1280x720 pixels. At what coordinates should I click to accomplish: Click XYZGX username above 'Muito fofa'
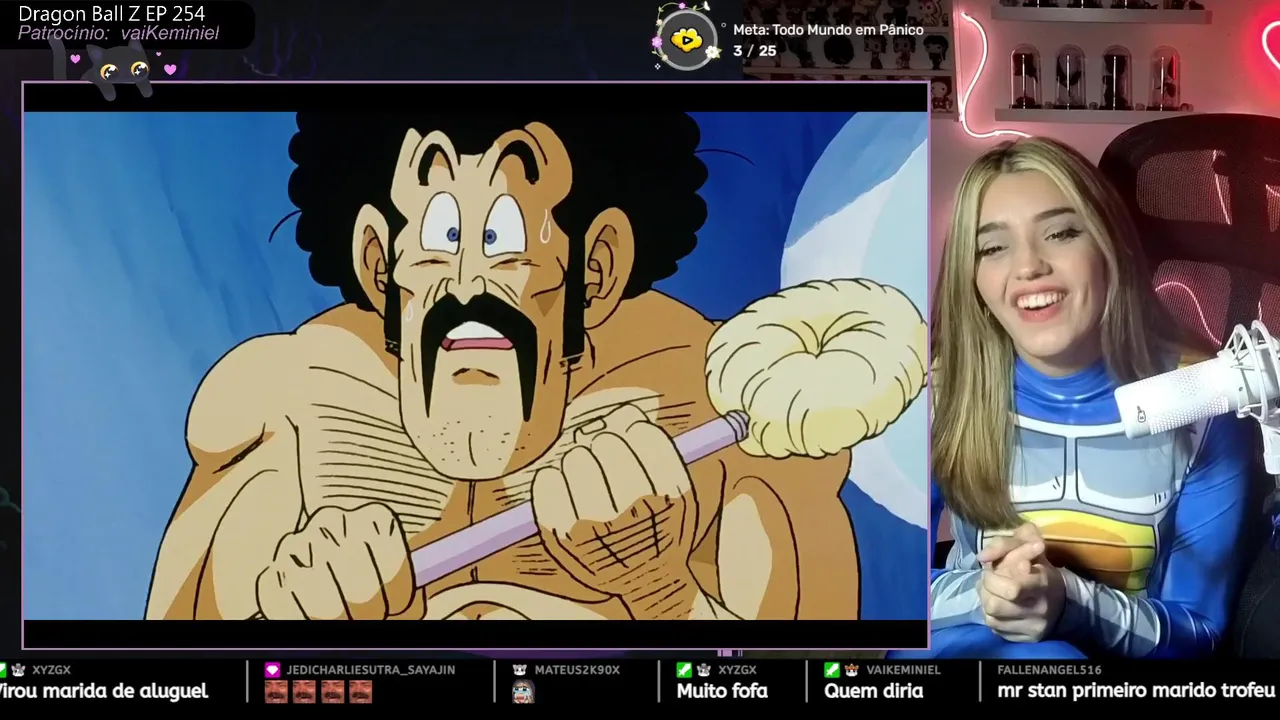point(737,670)
